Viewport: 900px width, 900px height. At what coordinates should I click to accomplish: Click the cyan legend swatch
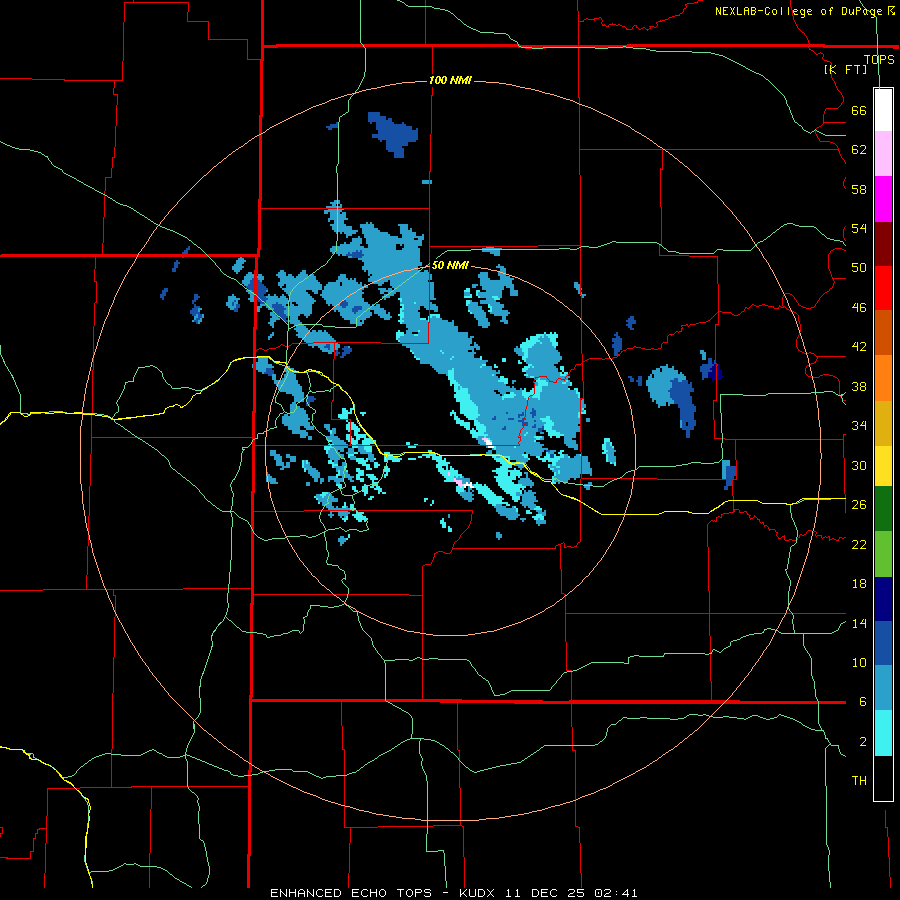883,733
